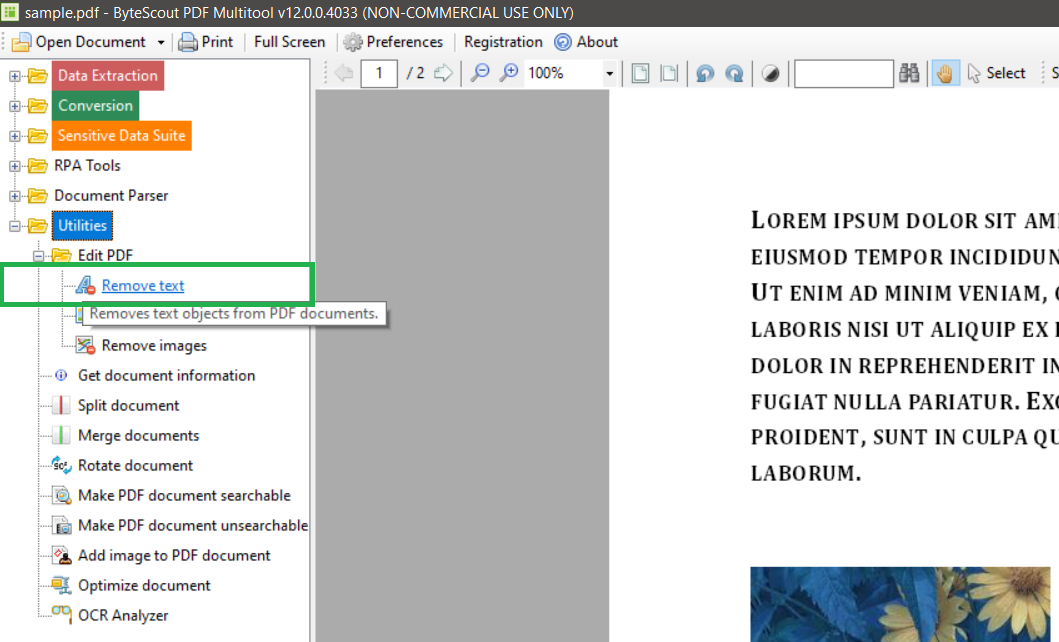Rotate page clockwise icon

point(734,73)
